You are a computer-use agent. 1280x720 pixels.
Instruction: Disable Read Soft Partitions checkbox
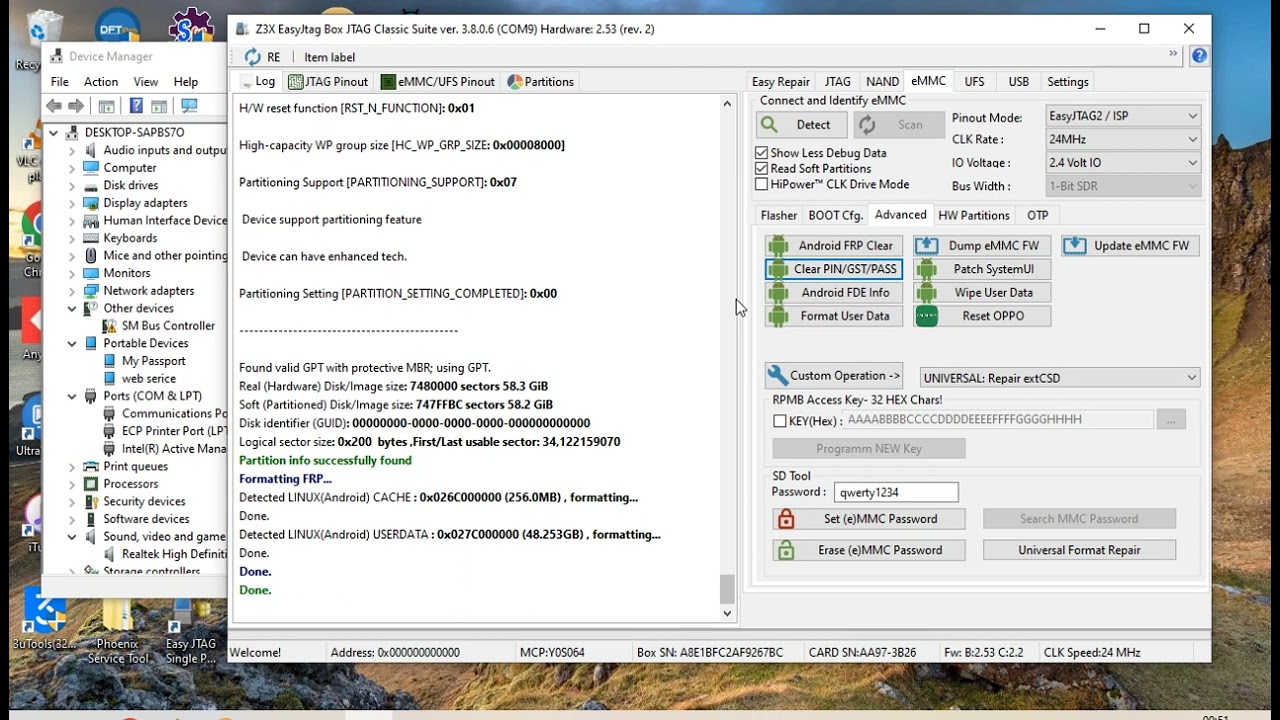(762, 169)
